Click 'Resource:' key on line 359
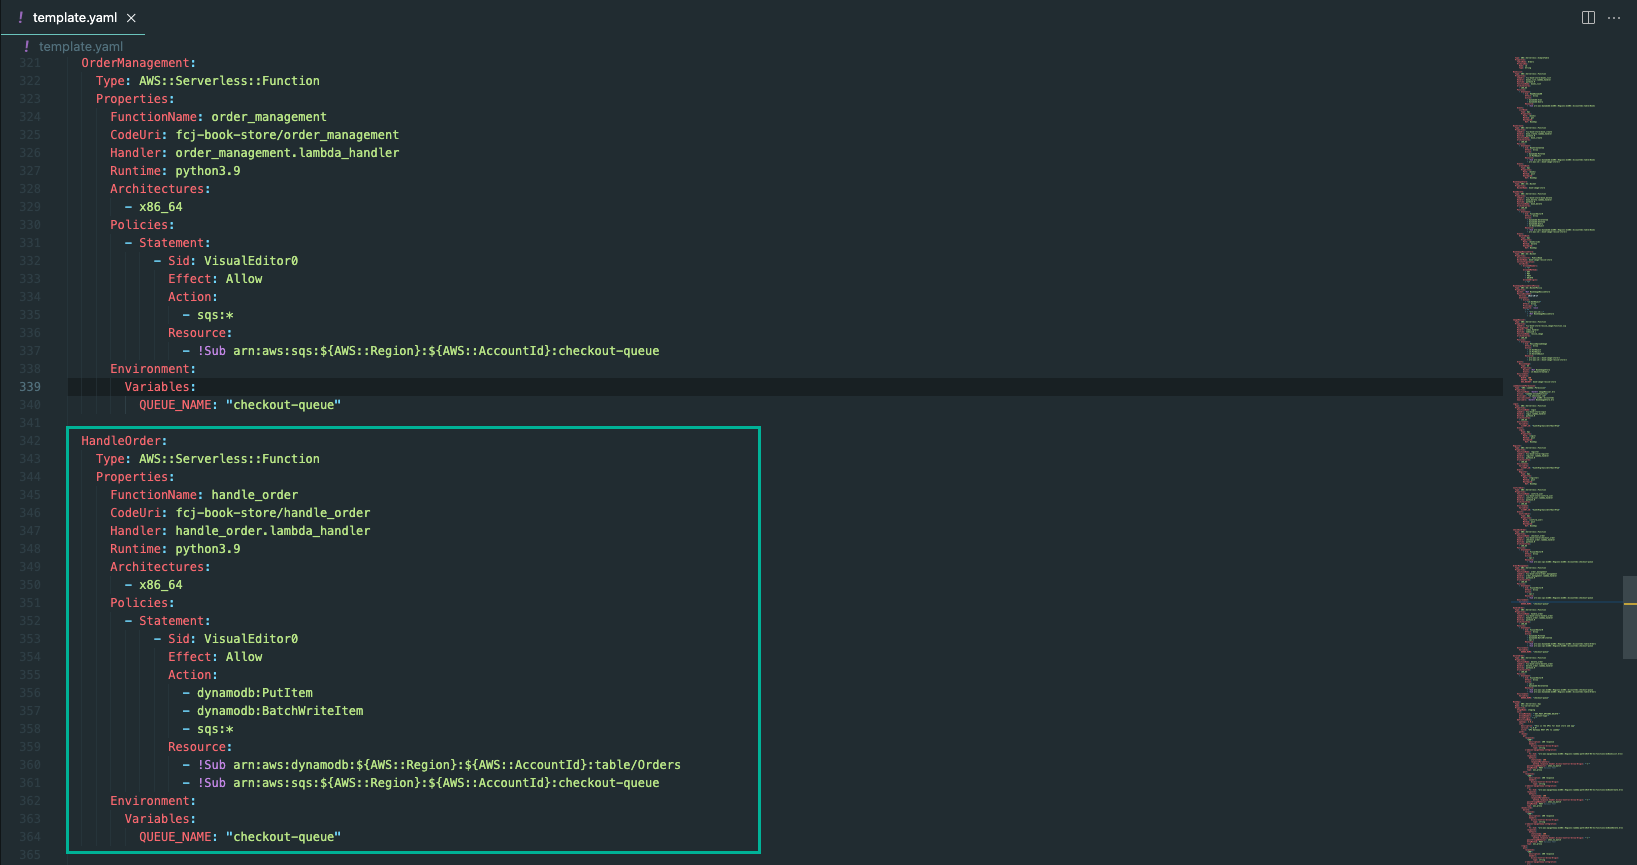Viewport: 1637px width, 865px height. (200, 747)
